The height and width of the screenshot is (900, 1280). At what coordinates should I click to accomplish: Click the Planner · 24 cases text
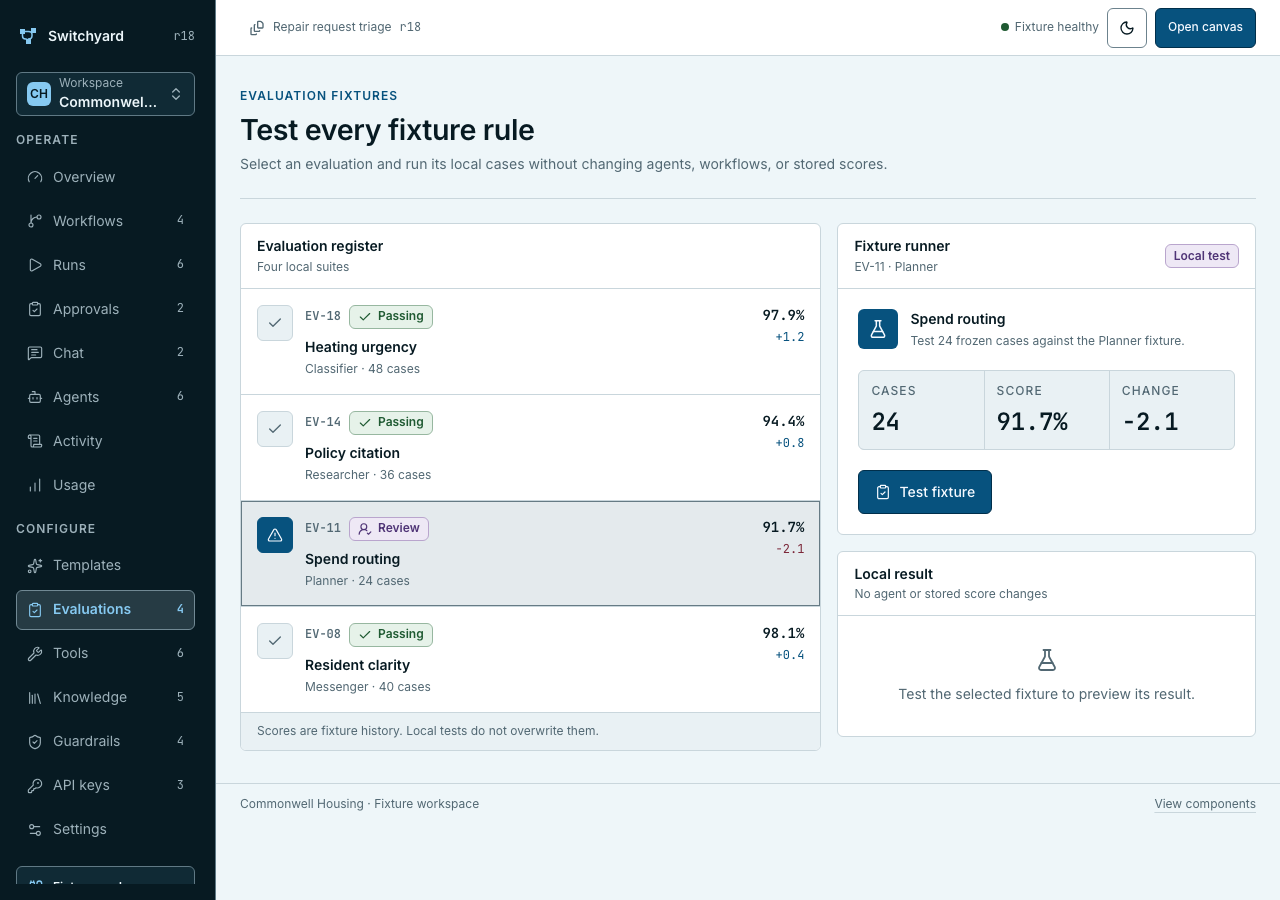tap(357, 581)
